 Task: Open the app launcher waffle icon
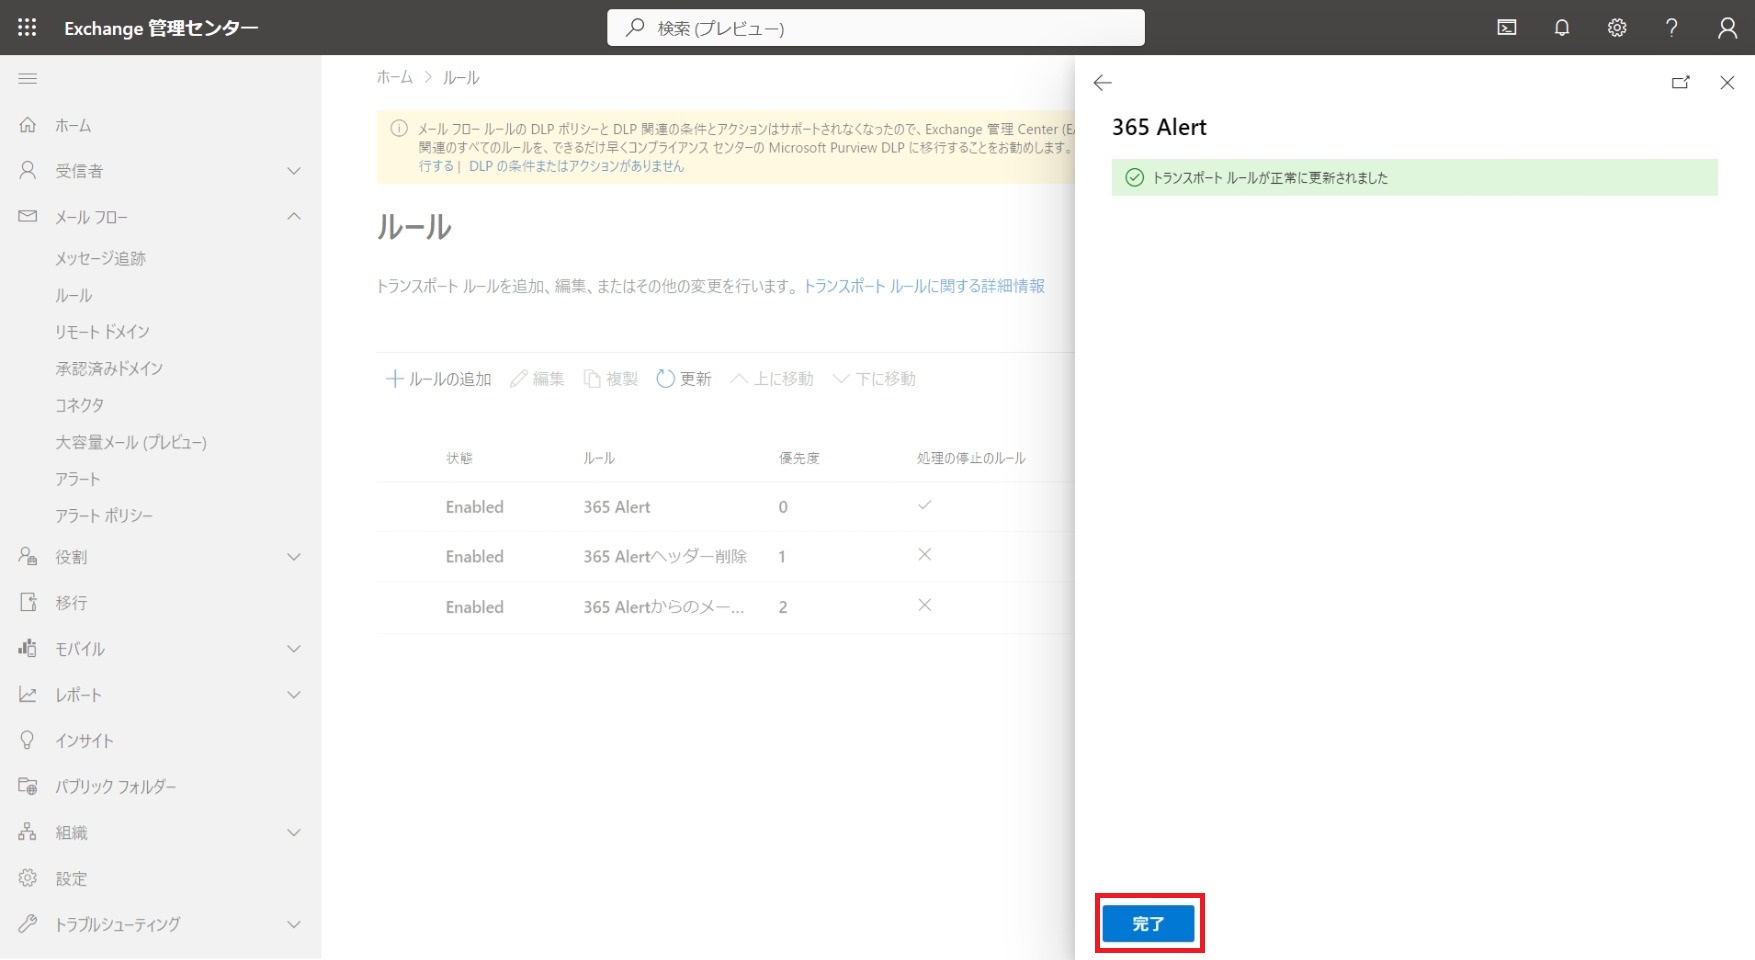(27, 28)
